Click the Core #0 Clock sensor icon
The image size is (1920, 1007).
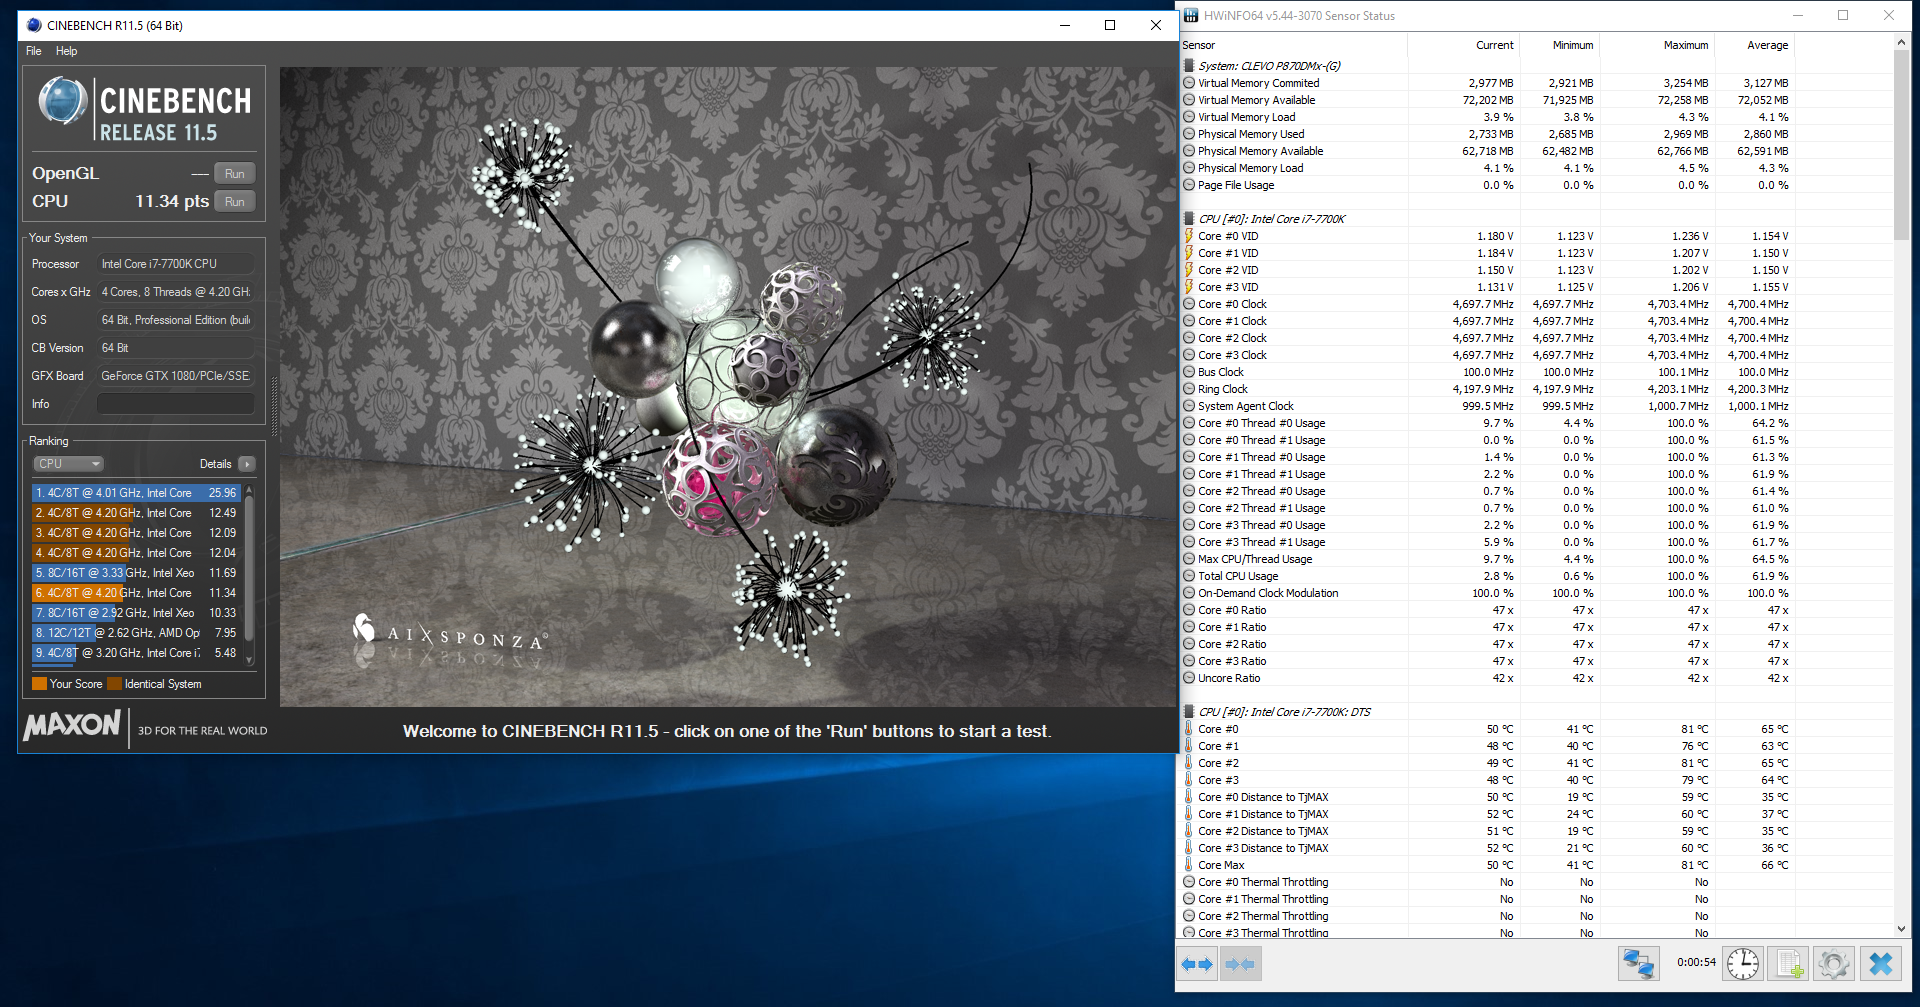(x=1189, y=304)
